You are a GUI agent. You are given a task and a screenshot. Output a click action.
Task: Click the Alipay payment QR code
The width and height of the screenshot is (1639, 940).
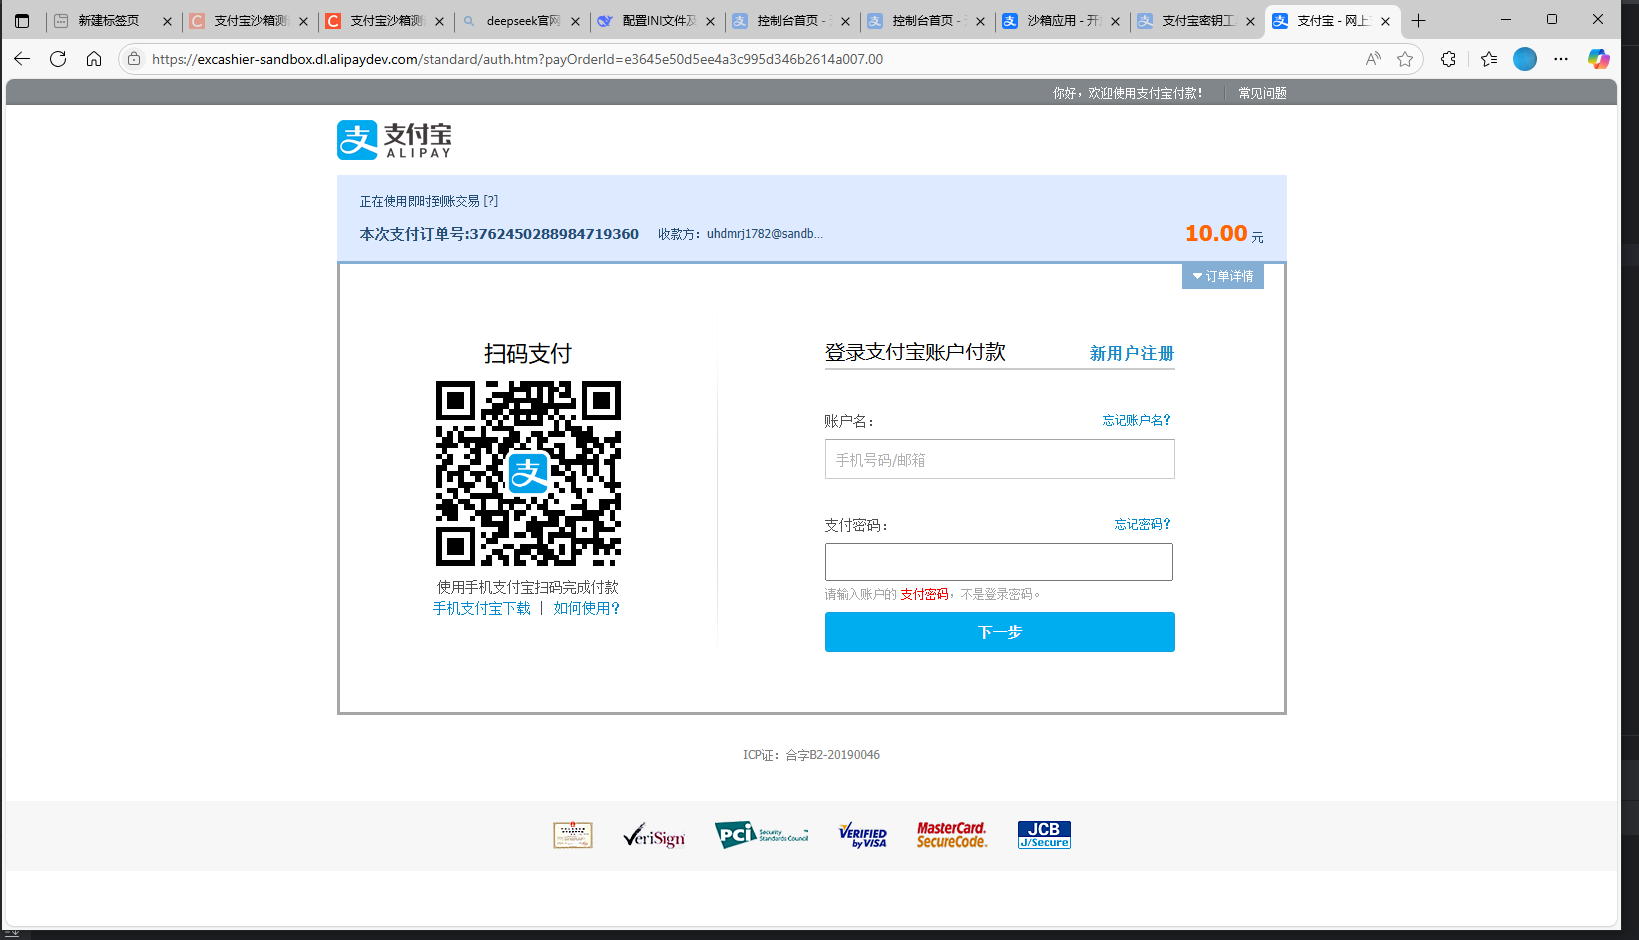click(528, 473)
